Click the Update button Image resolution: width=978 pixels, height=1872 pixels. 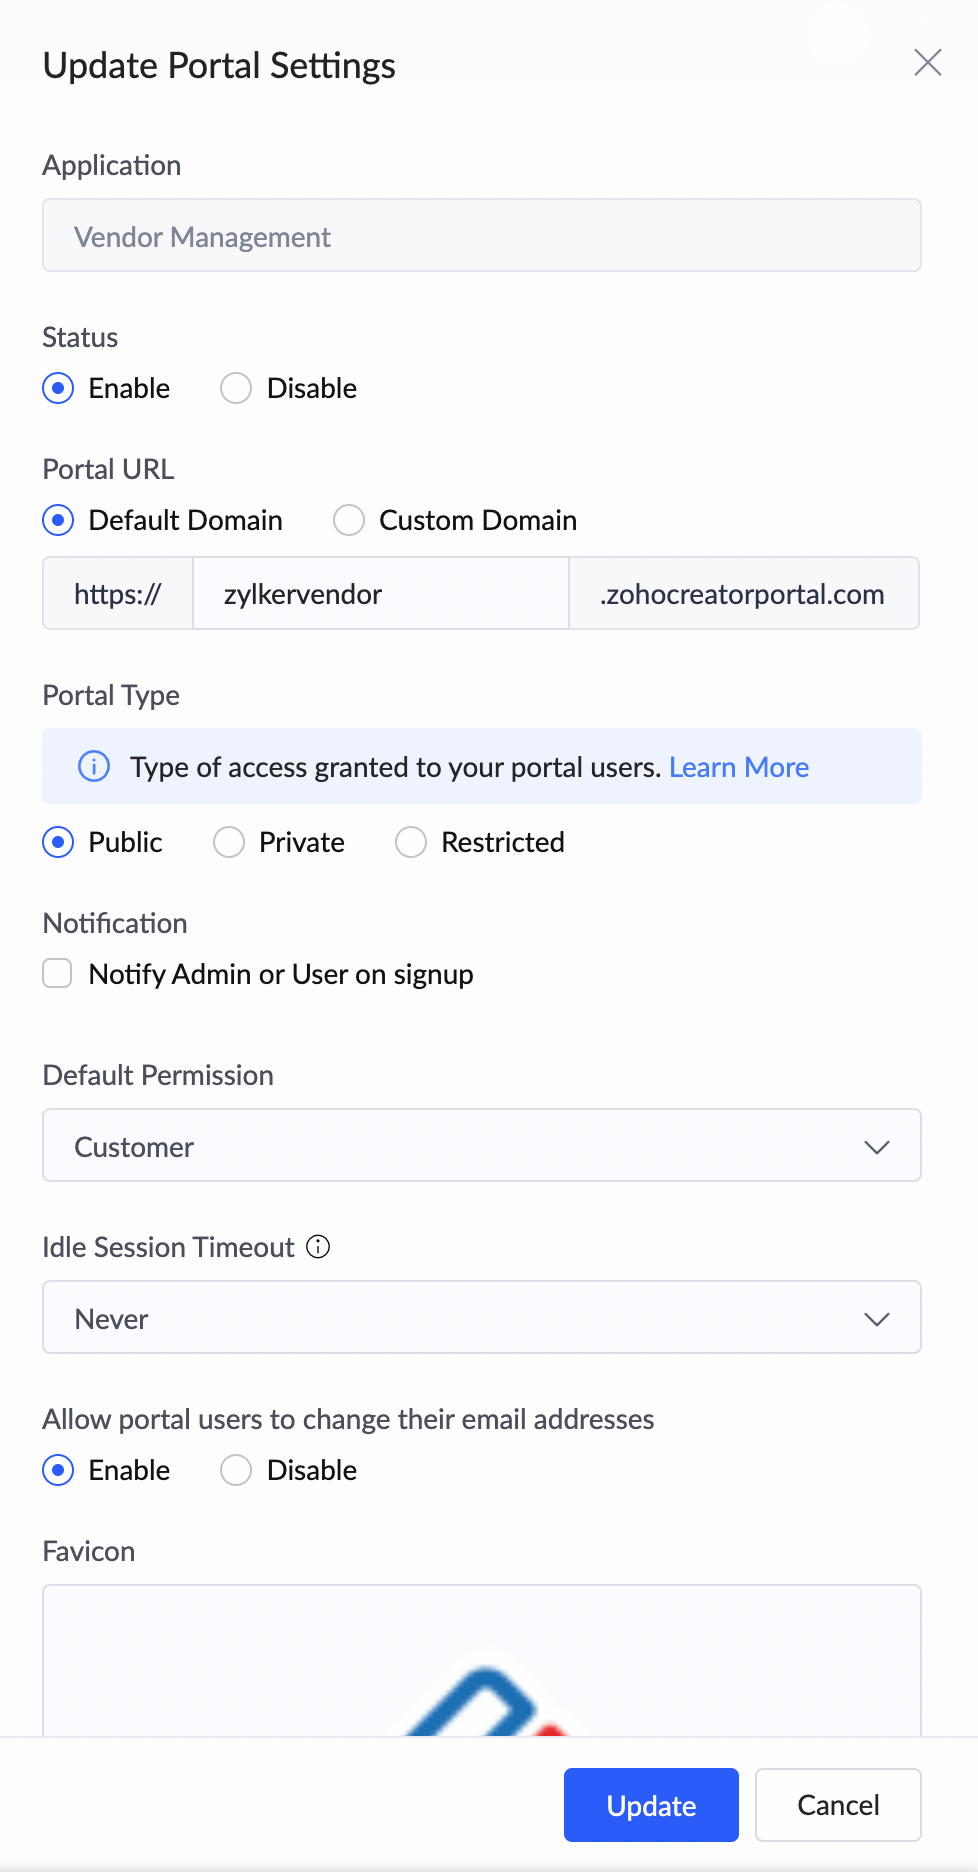pos(651,1805)
